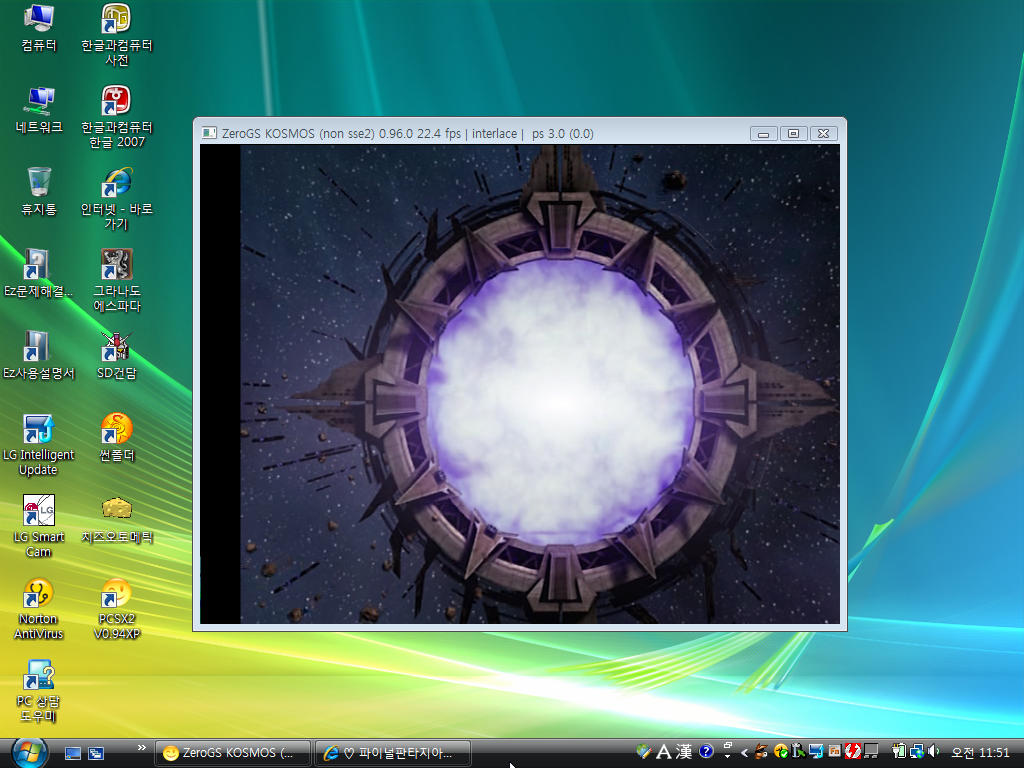Image resolution: width=1024 pixels, height=768 pixels.
Task: Minimize the ZeroGS KOSMOS window
Action: [x=763, y=133]
